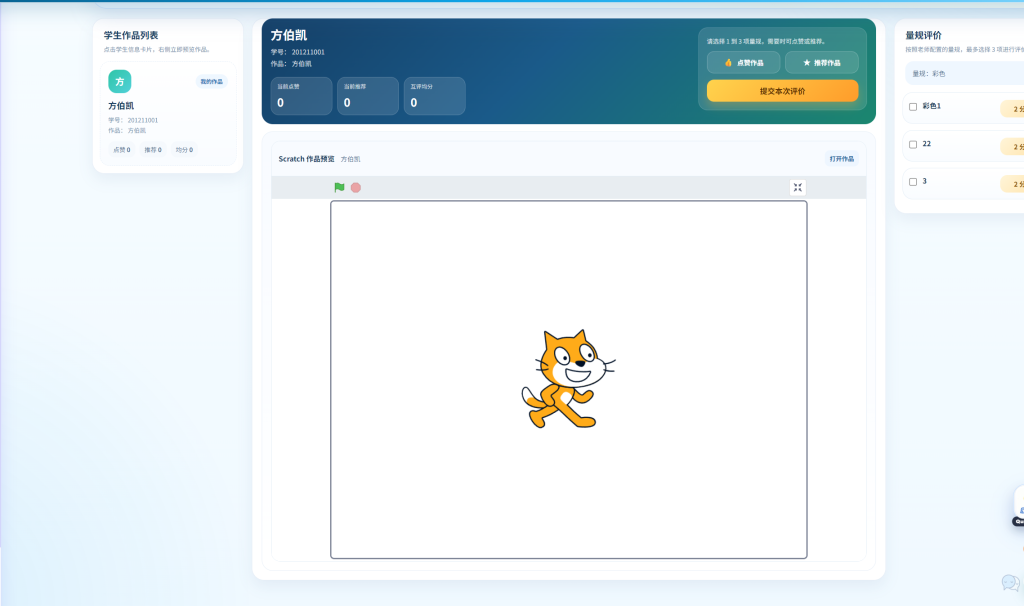Check the 彩色1 rubric checkbox
The height and width of the screenshot is (606, 1024).
[913, 106]
